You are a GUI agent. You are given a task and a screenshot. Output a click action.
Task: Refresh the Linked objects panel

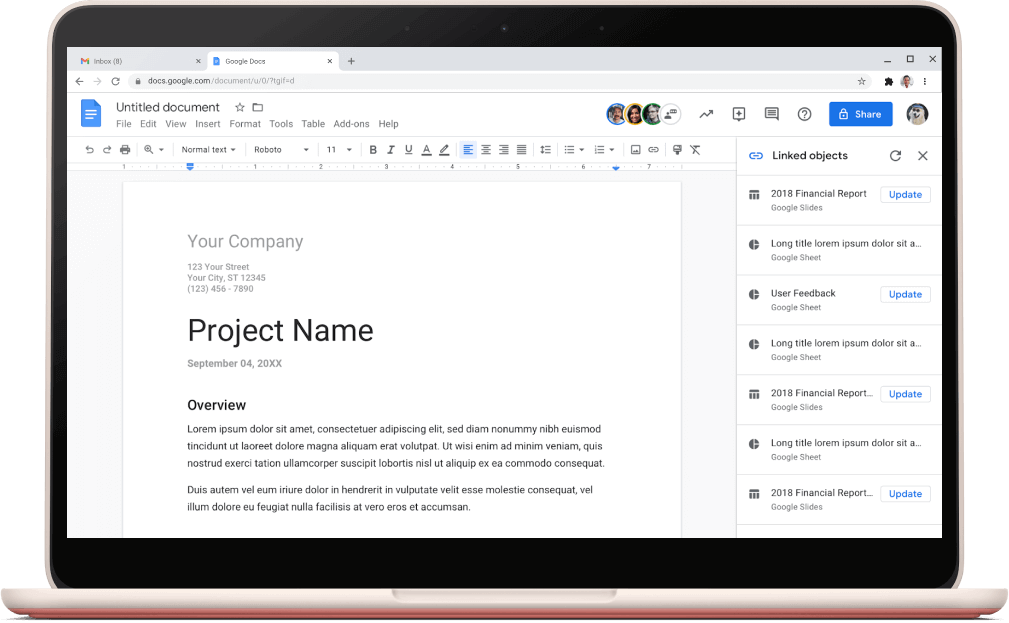tap(895, 156)
